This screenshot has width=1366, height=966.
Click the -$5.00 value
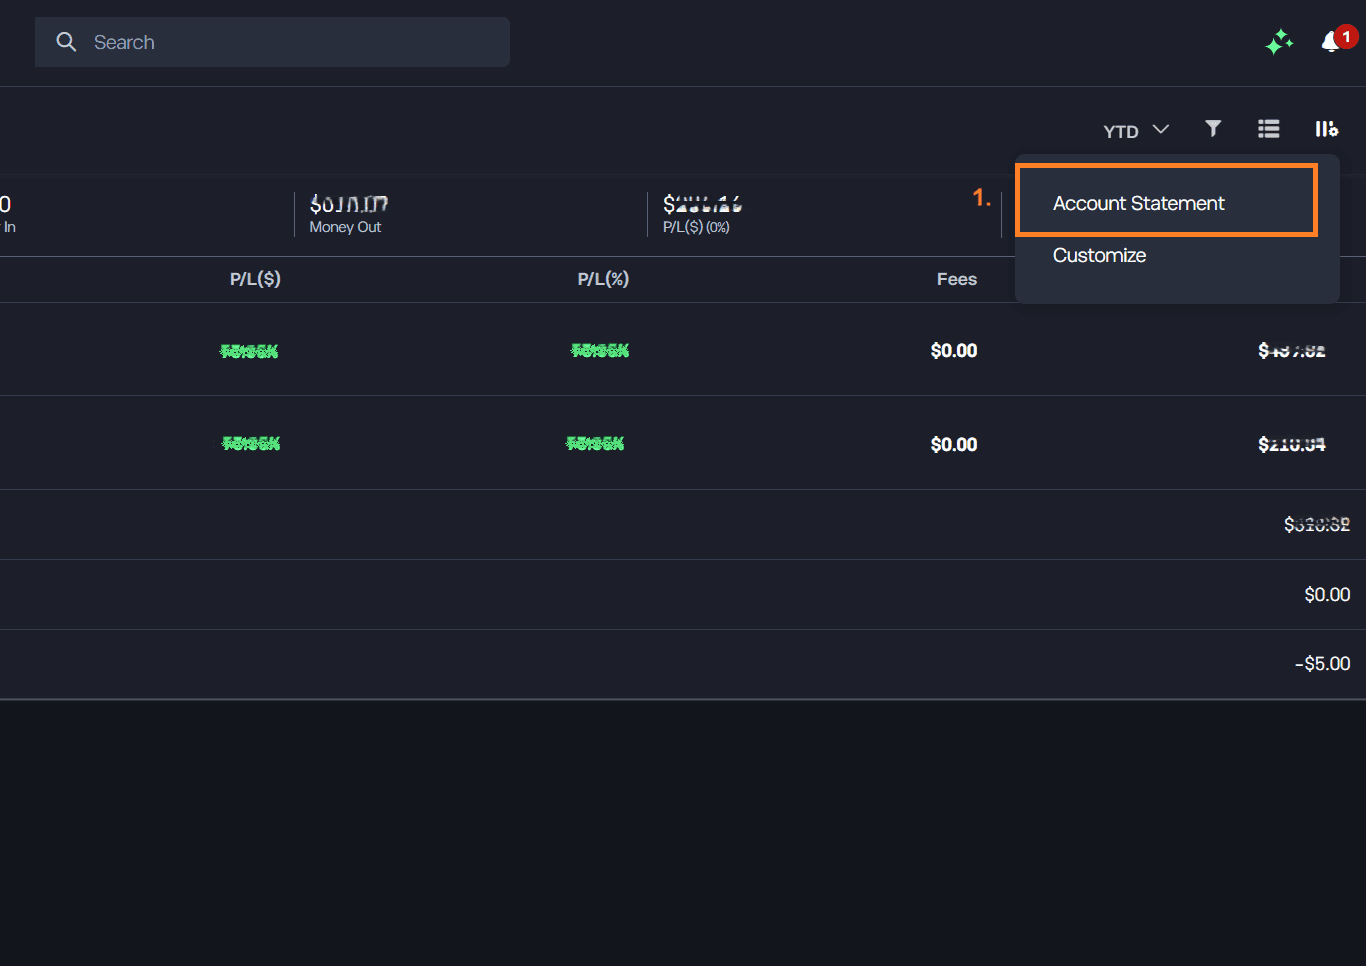[x=1322, y=664]
